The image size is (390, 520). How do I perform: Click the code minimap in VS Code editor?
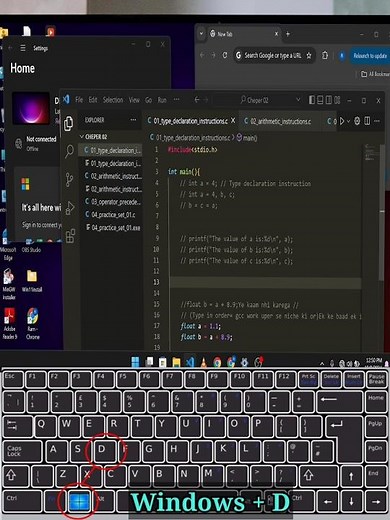370,153
